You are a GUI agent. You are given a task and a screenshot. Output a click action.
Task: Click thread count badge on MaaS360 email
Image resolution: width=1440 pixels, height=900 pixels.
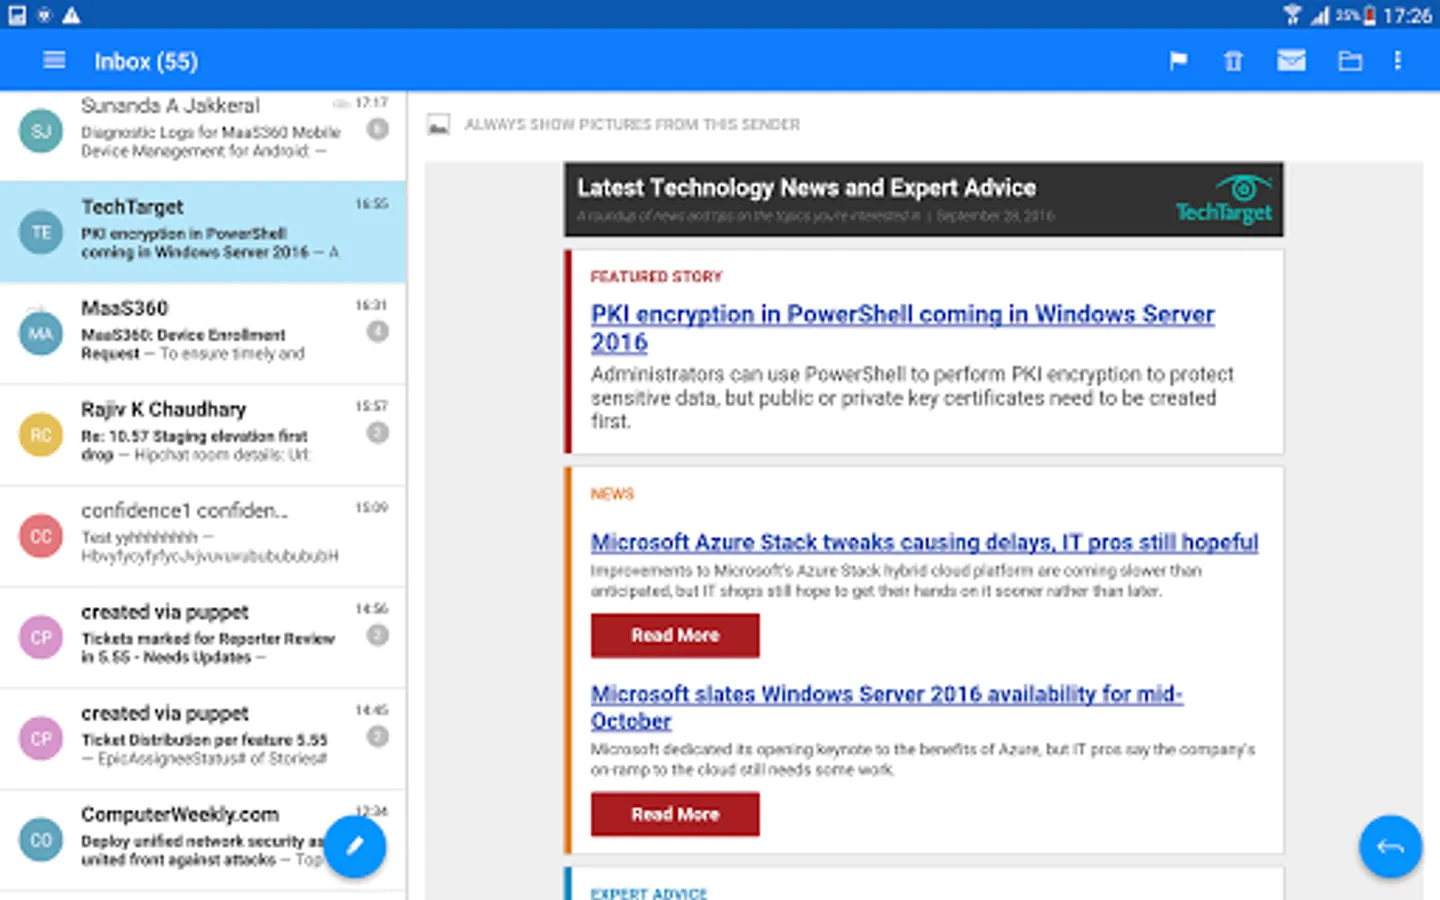point(377,331)
